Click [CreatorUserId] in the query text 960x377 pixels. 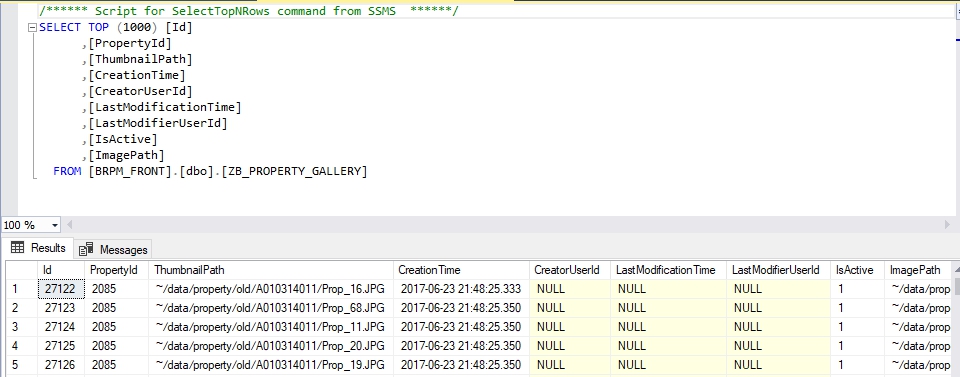pos(140,91)
